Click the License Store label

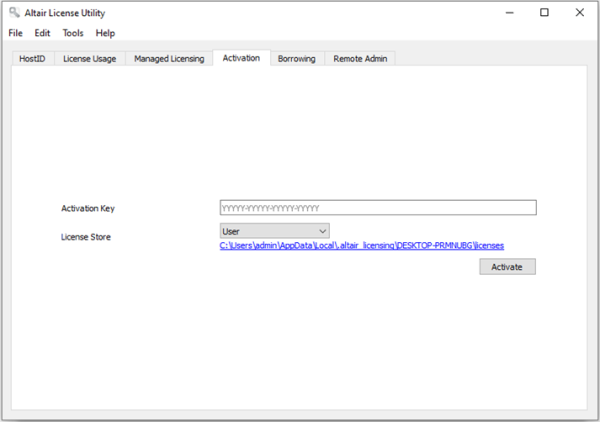(x=86, y=237)
